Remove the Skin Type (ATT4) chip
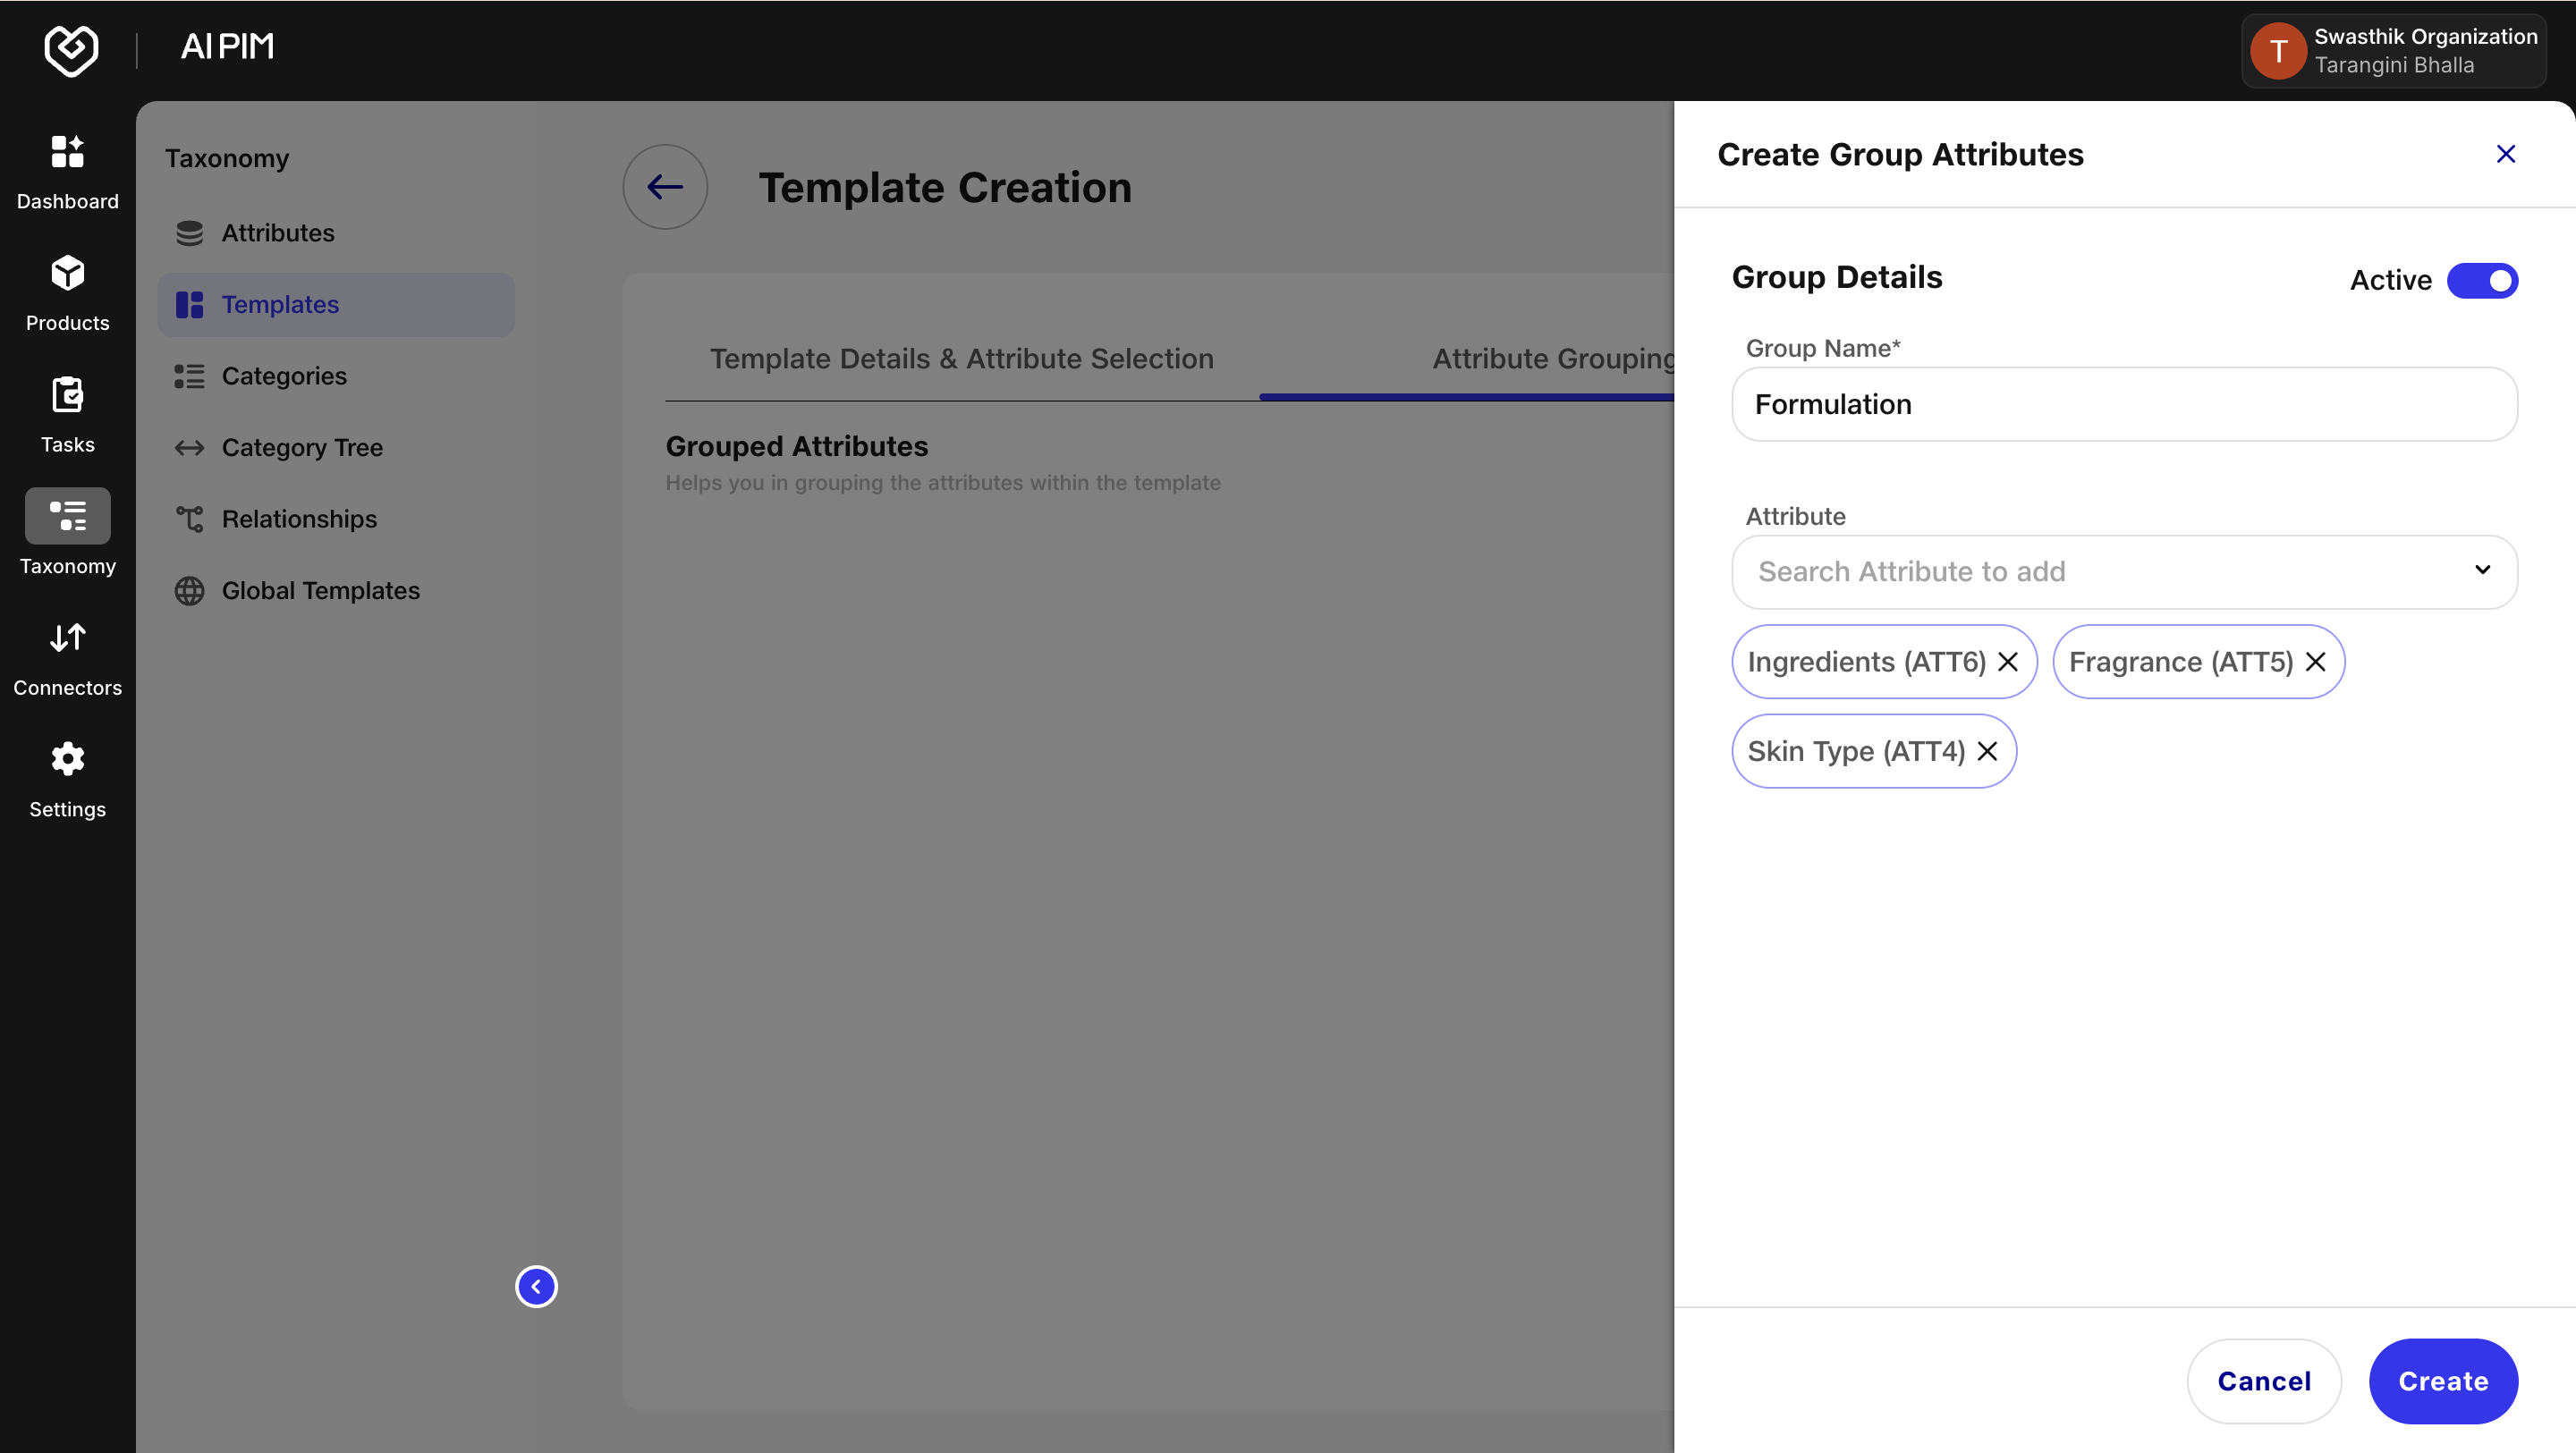 click(1987, 751)
